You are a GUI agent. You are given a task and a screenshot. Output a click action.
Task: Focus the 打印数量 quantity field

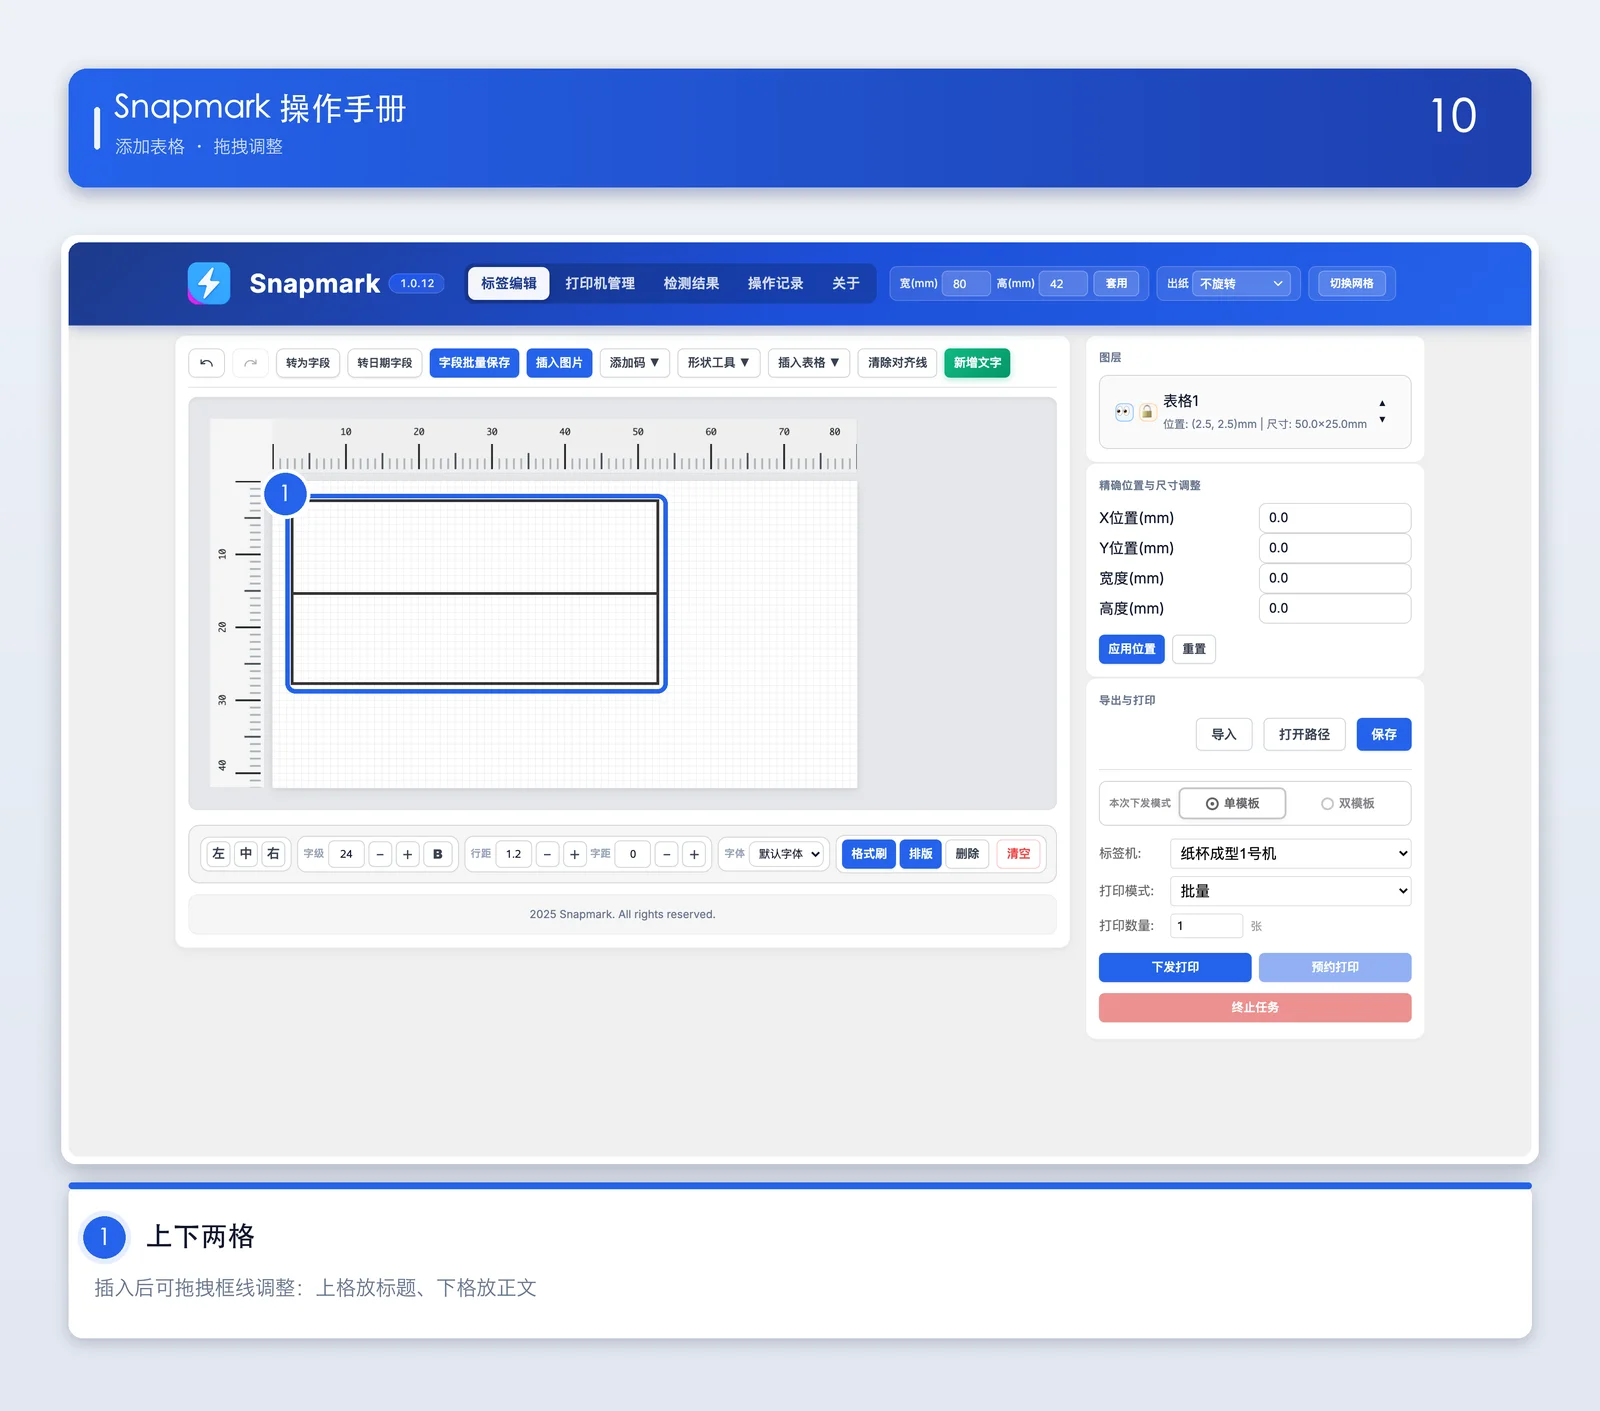1206,926
